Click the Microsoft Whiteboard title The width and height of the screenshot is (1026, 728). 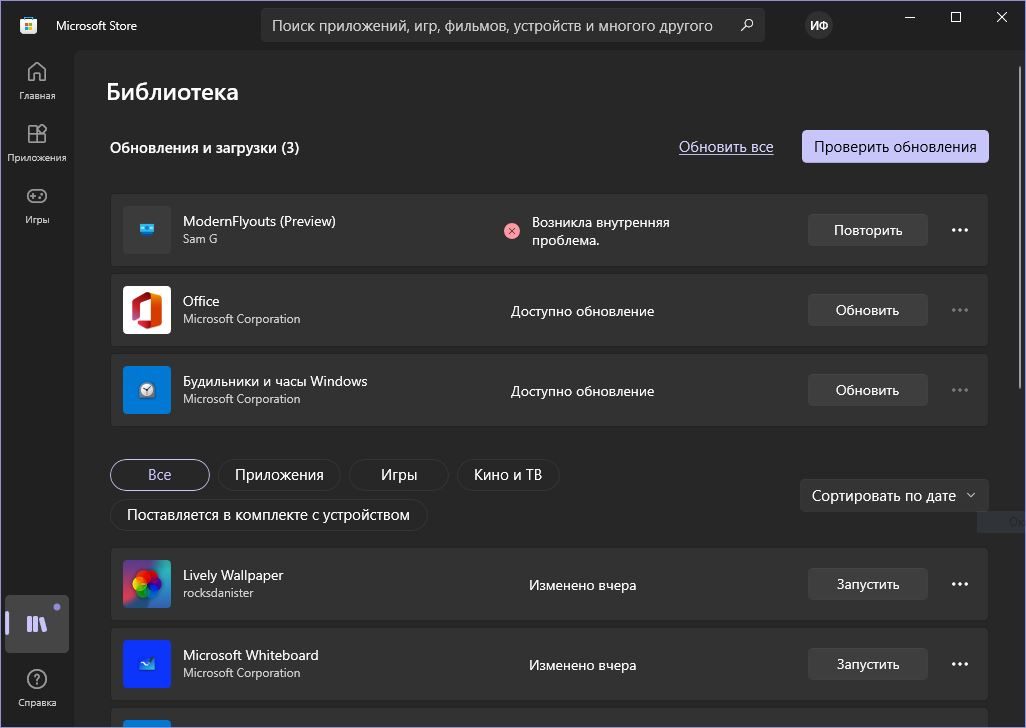point(251,655)
